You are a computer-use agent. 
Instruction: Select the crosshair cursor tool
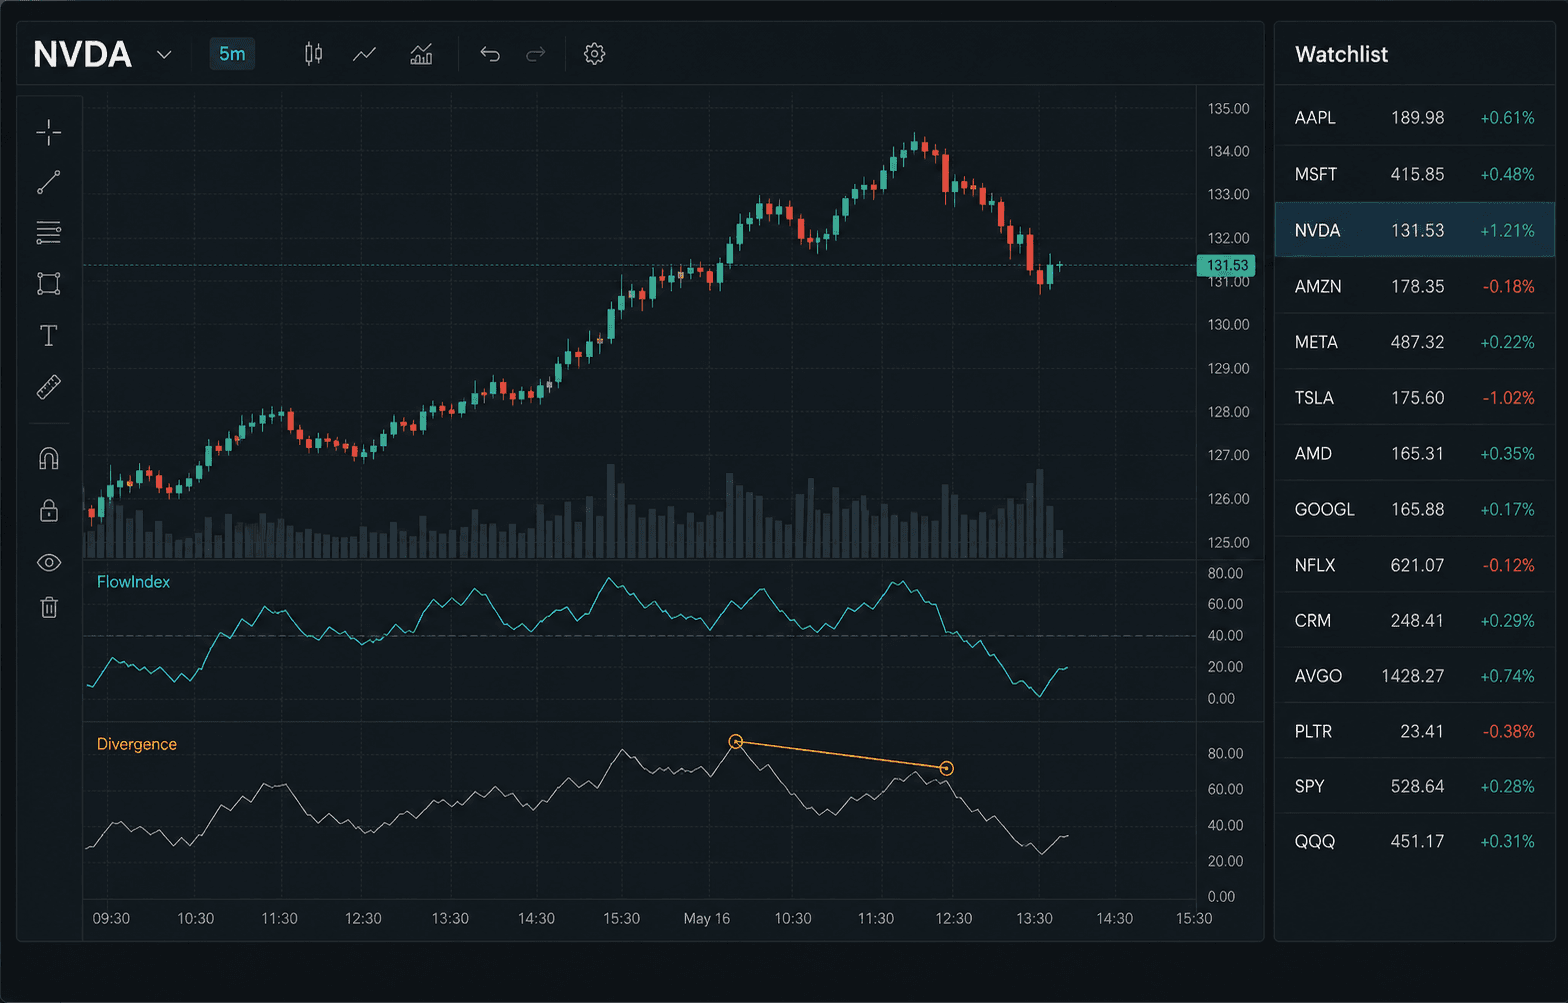[48, 132]
